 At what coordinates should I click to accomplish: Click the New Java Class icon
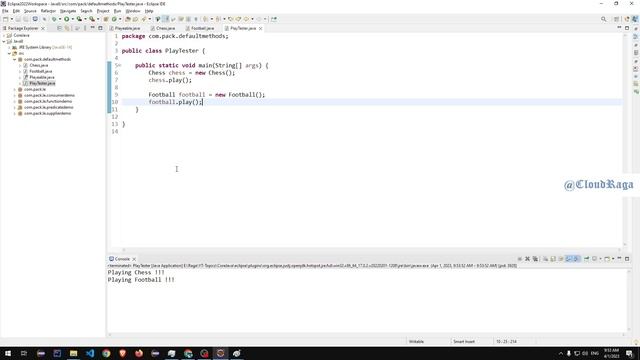point(114,19)
